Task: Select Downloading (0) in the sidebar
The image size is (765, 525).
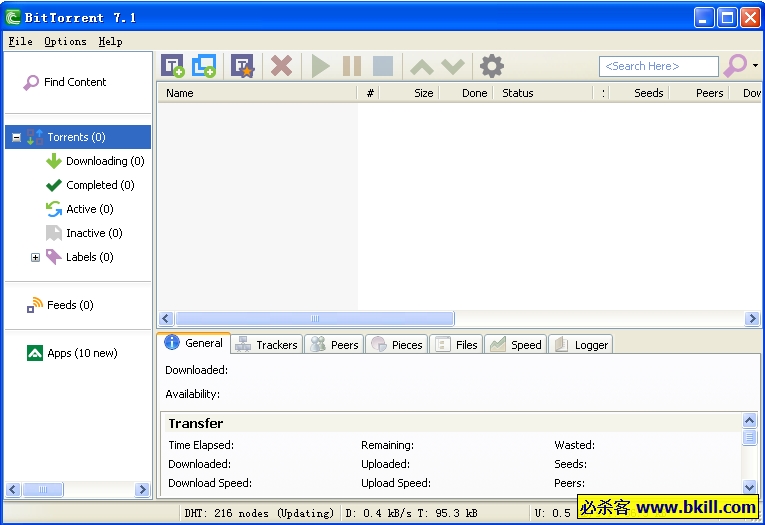Action: click(x=104, y=161)
